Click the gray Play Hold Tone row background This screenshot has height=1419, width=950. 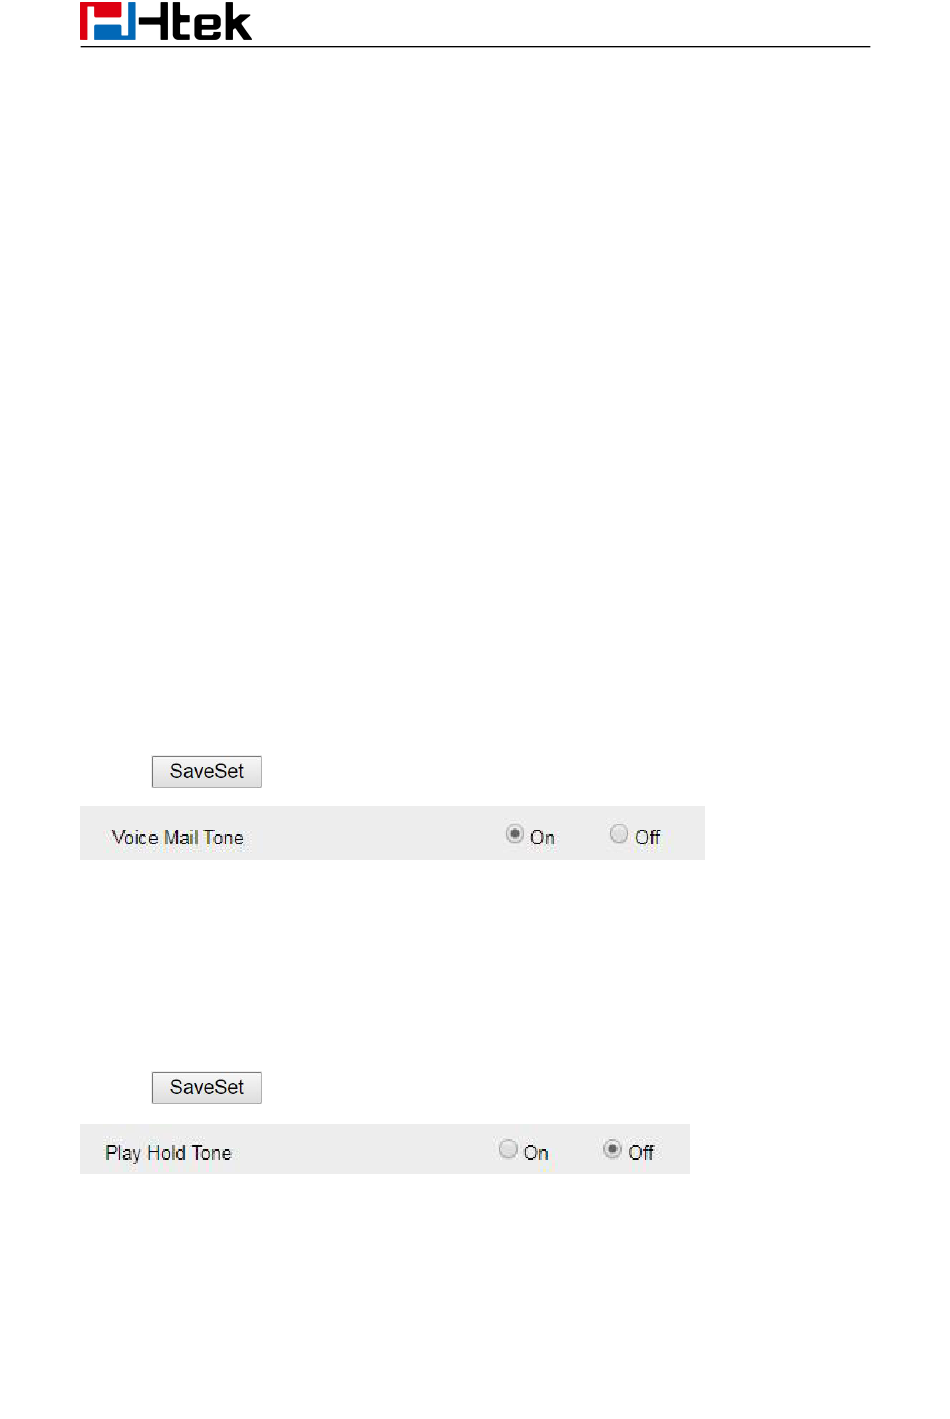[385, 1149]
